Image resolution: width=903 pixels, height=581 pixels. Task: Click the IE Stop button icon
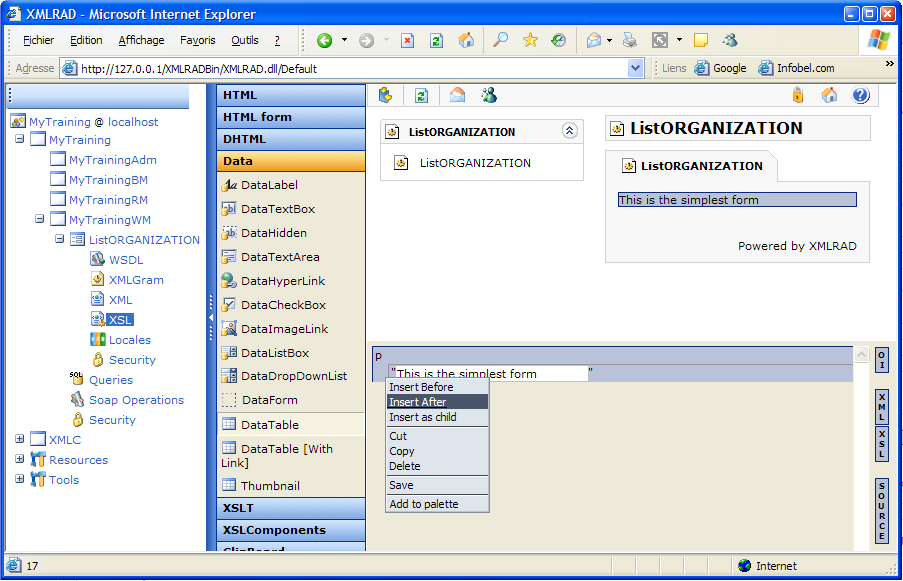[407, 41]
